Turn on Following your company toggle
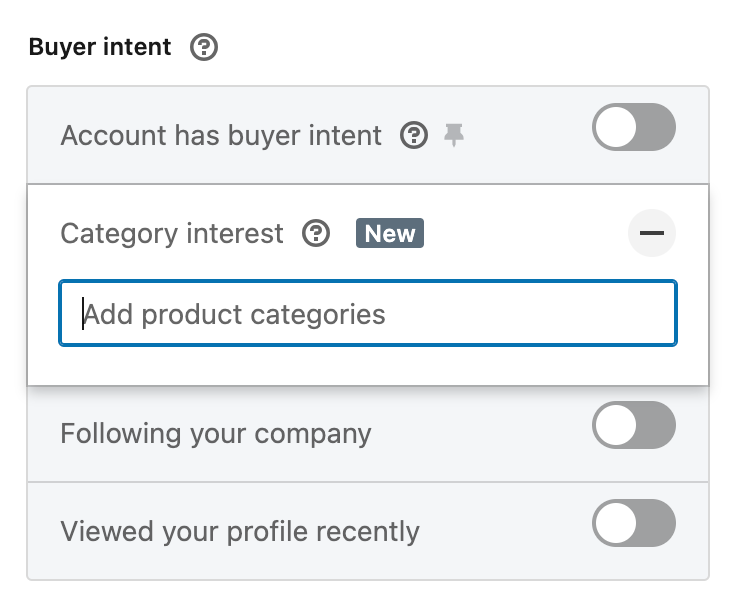The height and width of the screenshot is (613, 737). coord(634,425)
